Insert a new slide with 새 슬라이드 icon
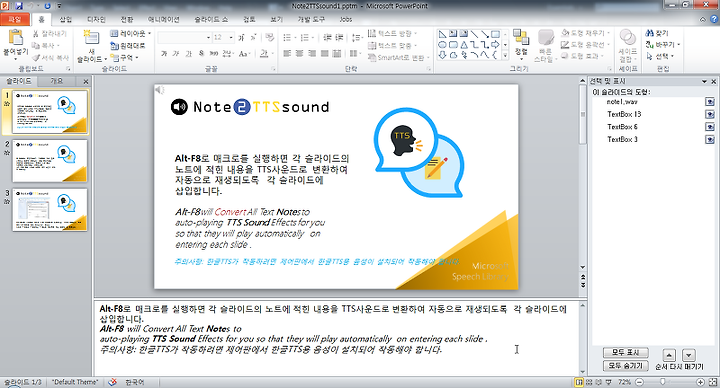 click(91, 38)
